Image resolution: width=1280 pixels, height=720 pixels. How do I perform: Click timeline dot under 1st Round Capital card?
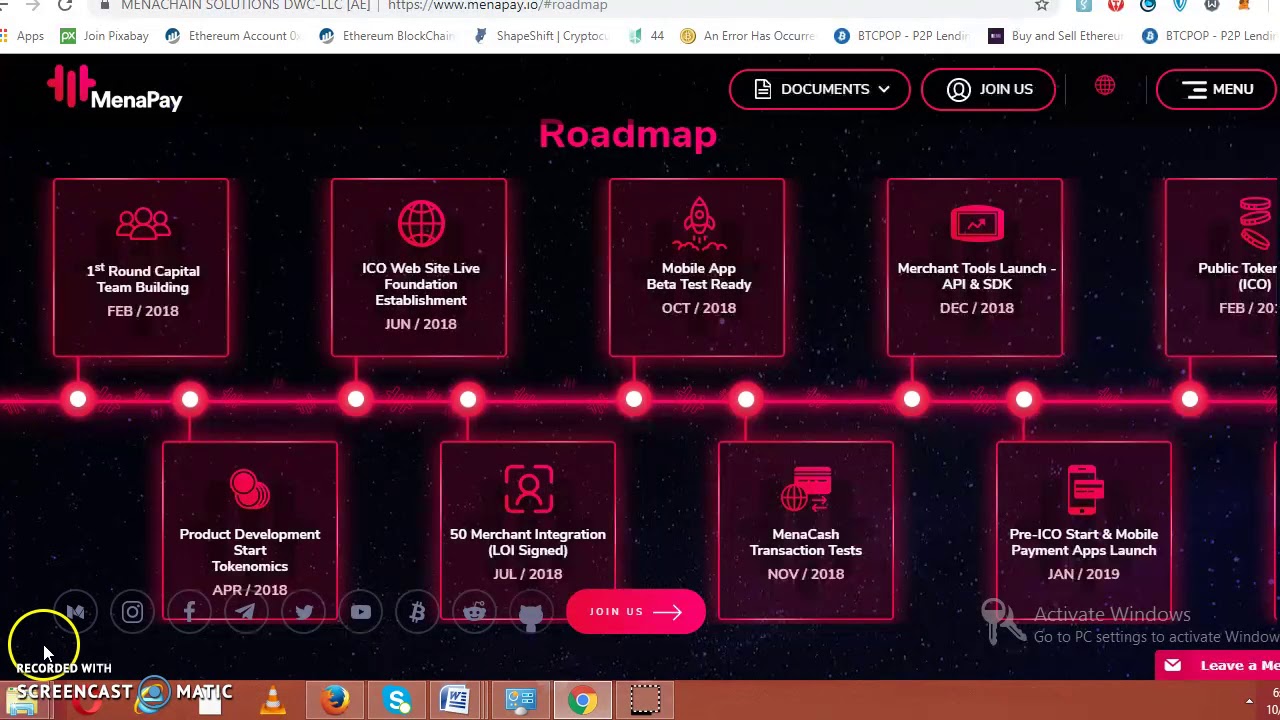[x=78, y=400]
